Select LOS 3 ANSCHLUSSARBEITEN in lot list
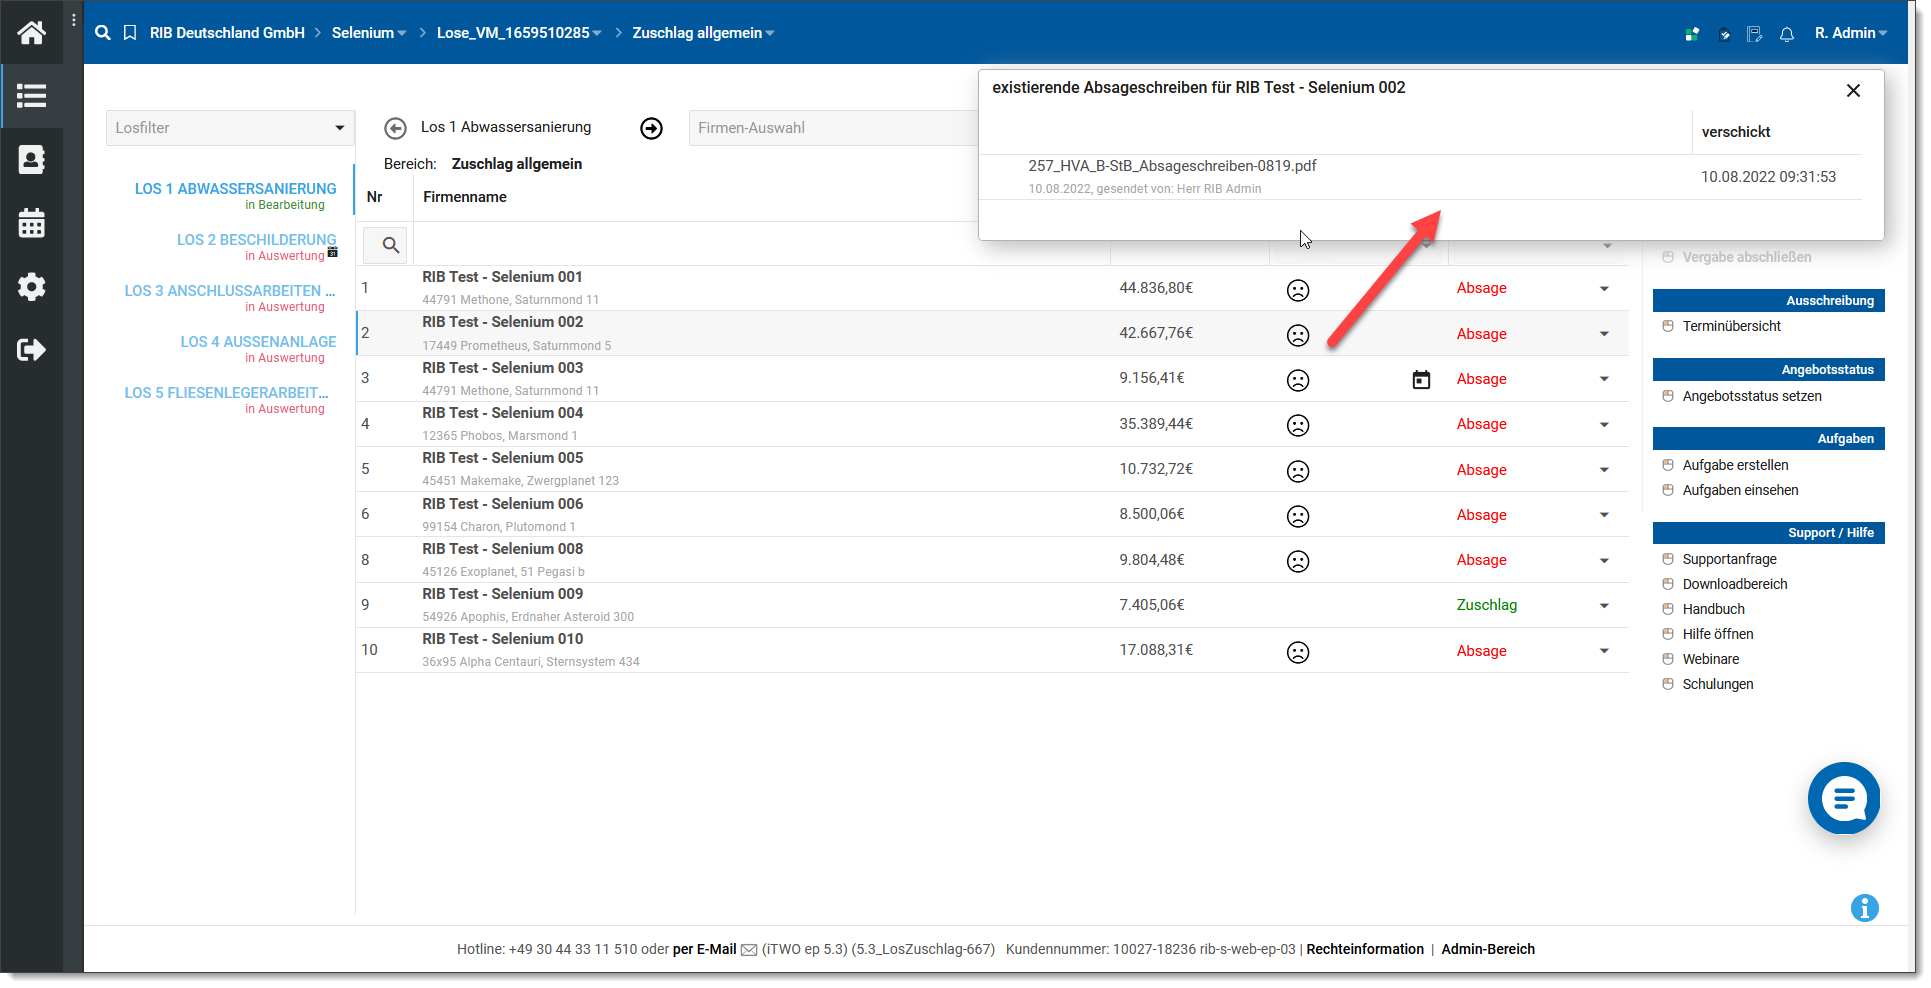Screen dimensions: 1931x988 click(x=230, y=291)
